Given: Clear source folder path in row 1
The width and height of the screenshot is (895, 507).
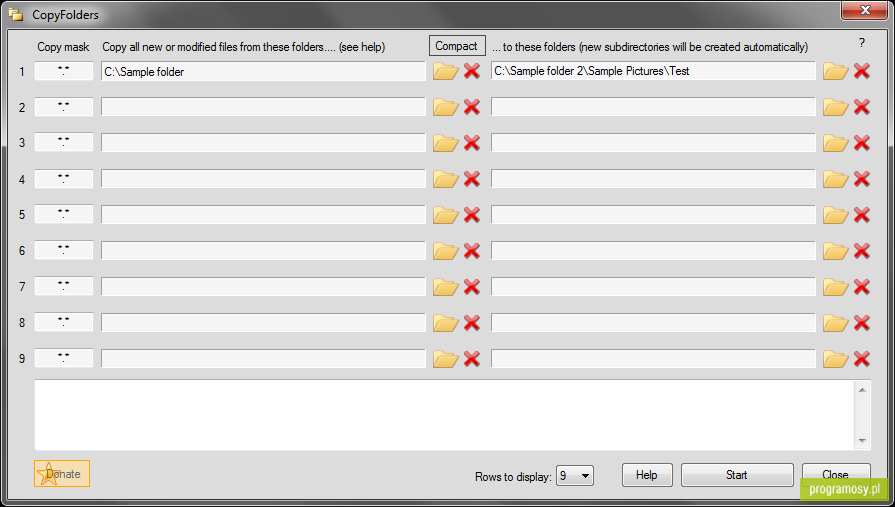Looking at the screenshot, I should (x=471, y=71).
